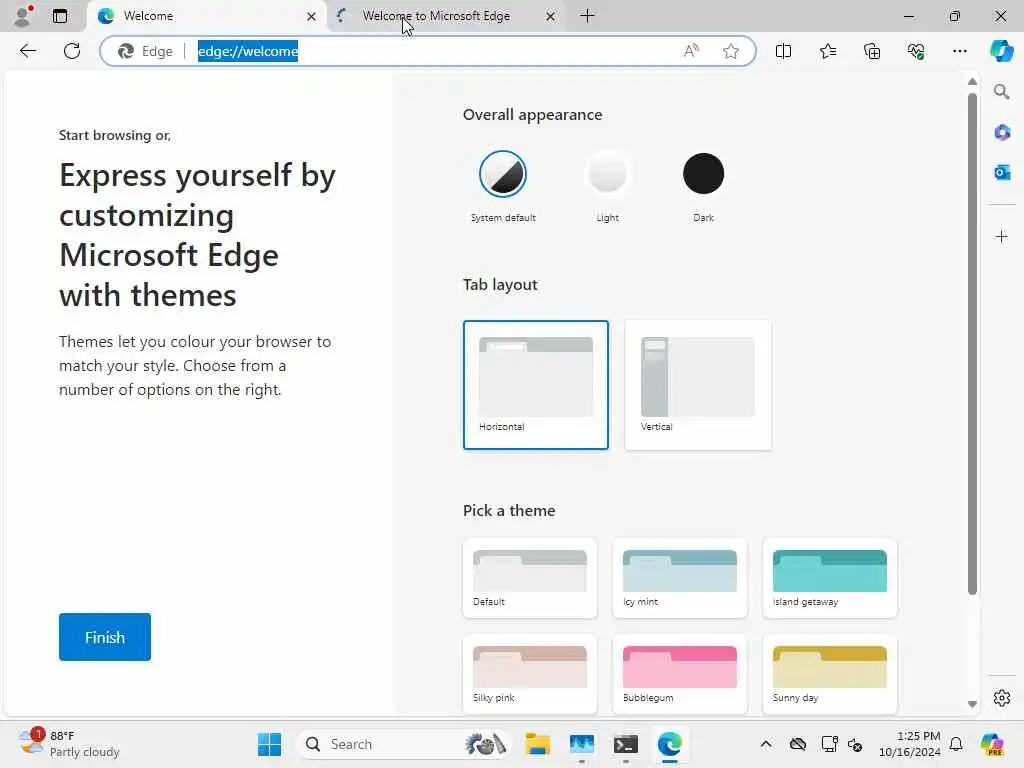Switch to the Welcome tab
This screenshot has width=1024, height=768.
[x=206, y=16]
